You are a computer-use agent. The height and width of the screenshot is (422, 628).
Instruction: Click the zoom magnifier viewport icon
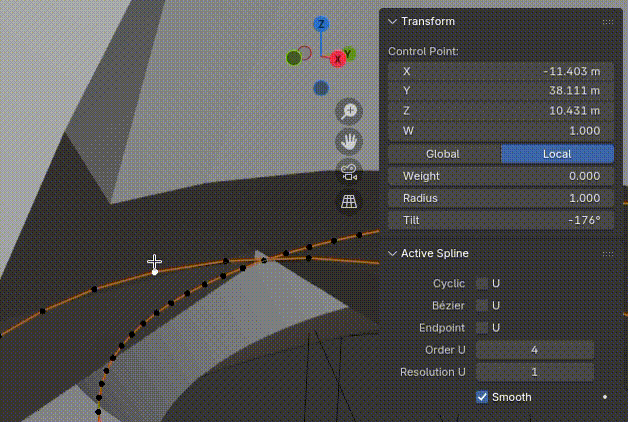(349, 111)
